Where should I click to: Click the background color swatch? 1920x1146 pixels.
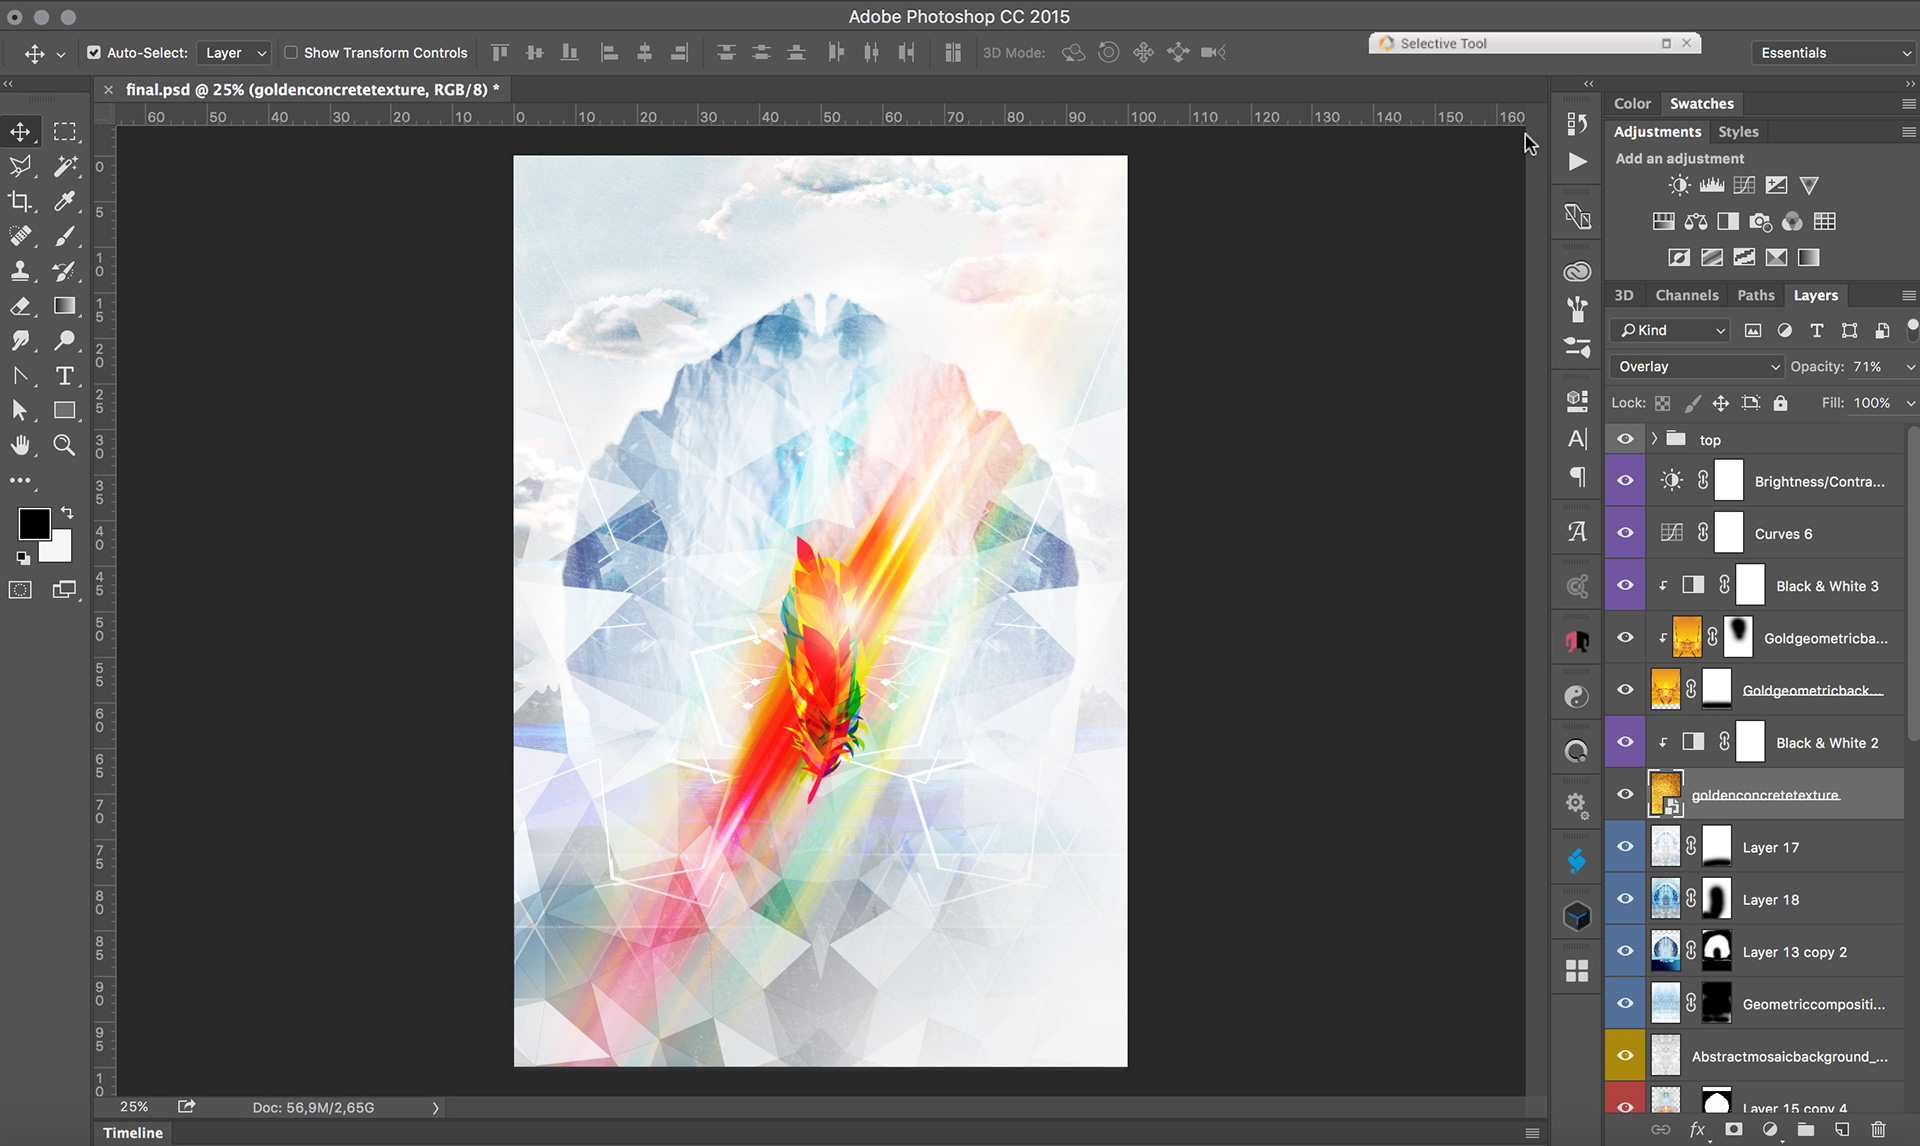[x=60, y=550]
